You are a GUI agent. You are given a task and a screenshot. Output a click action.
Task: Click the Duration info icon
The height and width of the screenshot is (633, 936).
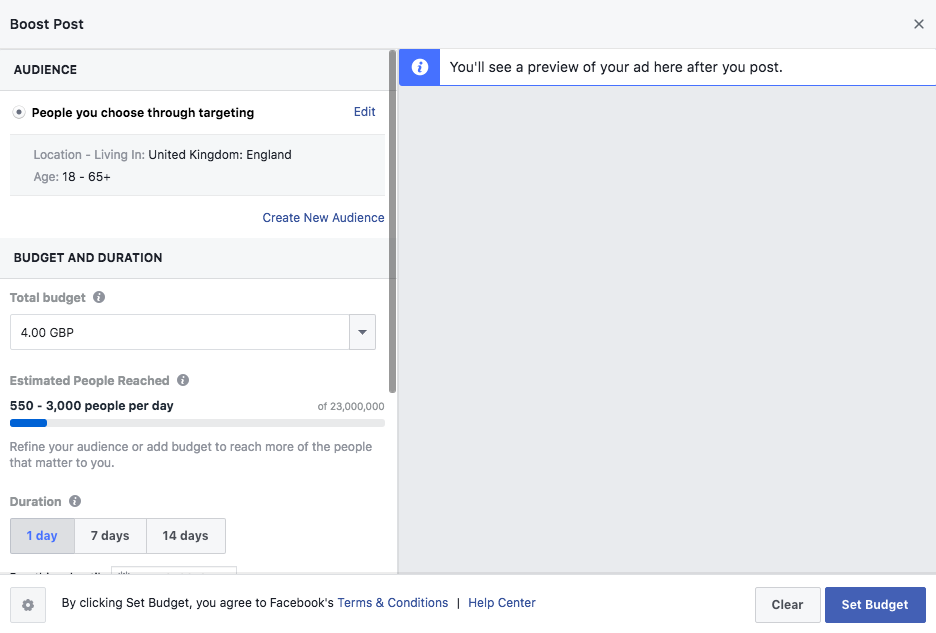(x=75, y=501)
